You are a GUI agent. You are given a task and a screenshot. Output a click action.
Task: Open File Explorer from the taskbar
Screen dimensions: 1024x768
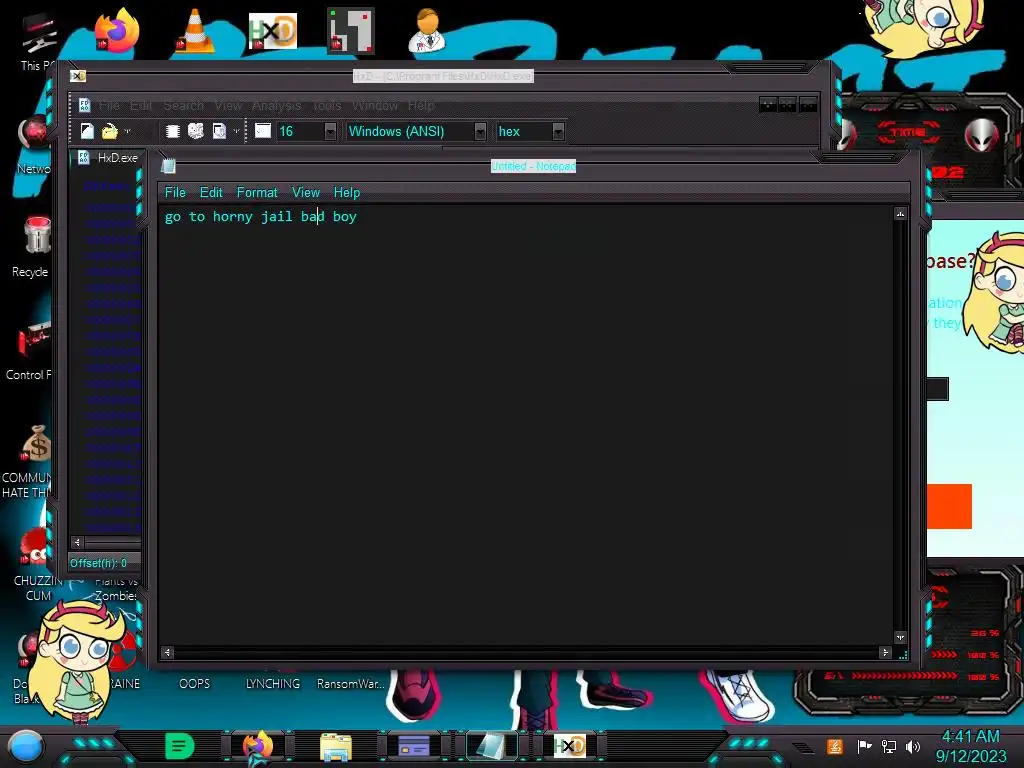point(336,746)
